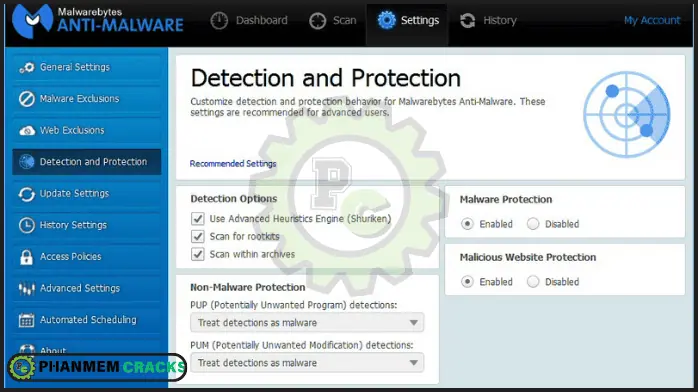Click the Dashboard gauge icon
Image resolution: width=698 pixels, height=392 pixels.
click(219, 20)
